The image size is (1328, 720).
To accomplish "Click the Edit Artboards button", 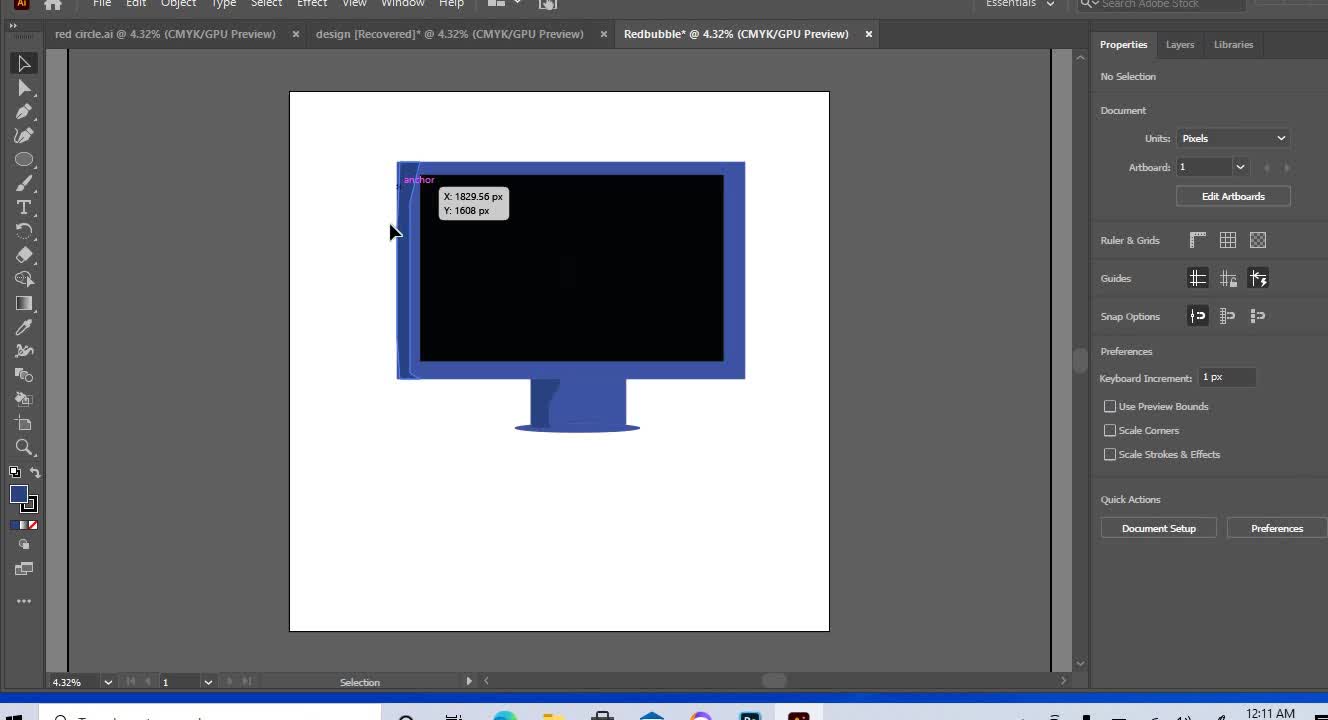I will [x=1233, y=196].
